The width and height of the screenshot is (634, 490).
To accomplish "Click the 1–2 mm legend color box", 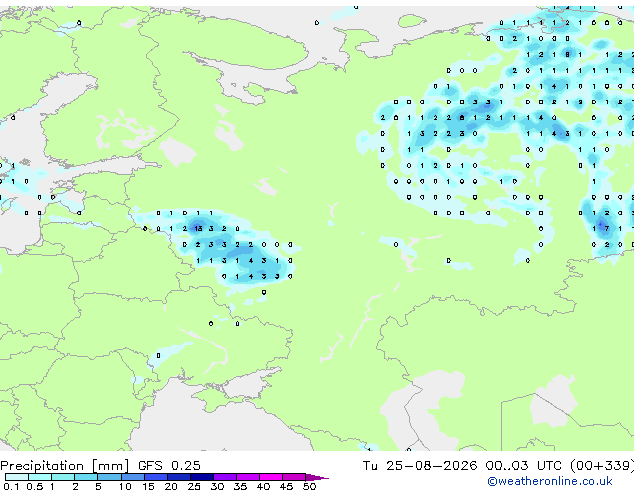I will click(63, 477).
